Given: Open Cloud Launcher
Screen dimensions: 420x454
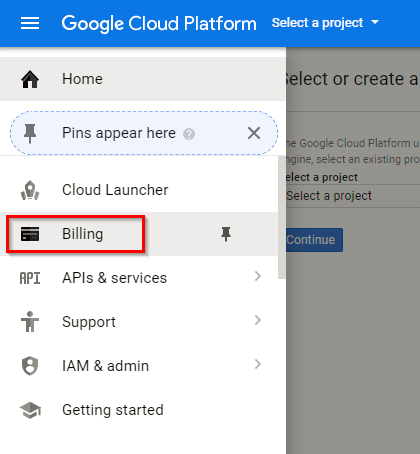Looking at the screenshot, I should pyautogui.click(x=139, y=190).
